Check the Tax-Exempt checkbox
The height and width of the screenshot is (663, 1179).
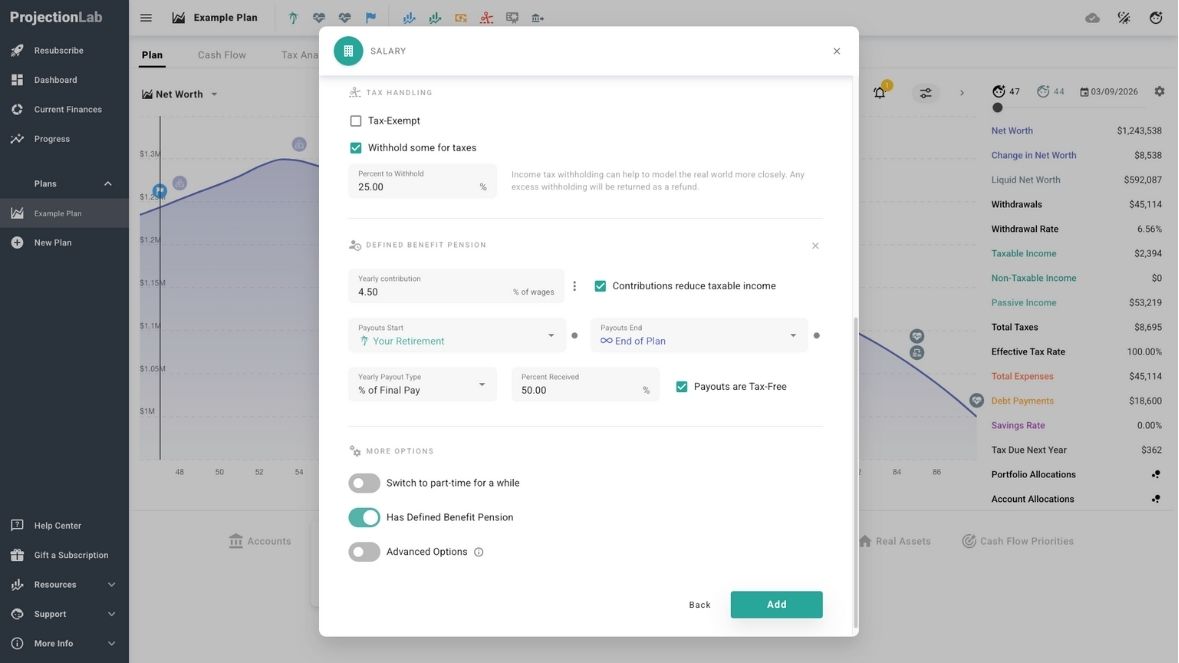coord(356,121)
